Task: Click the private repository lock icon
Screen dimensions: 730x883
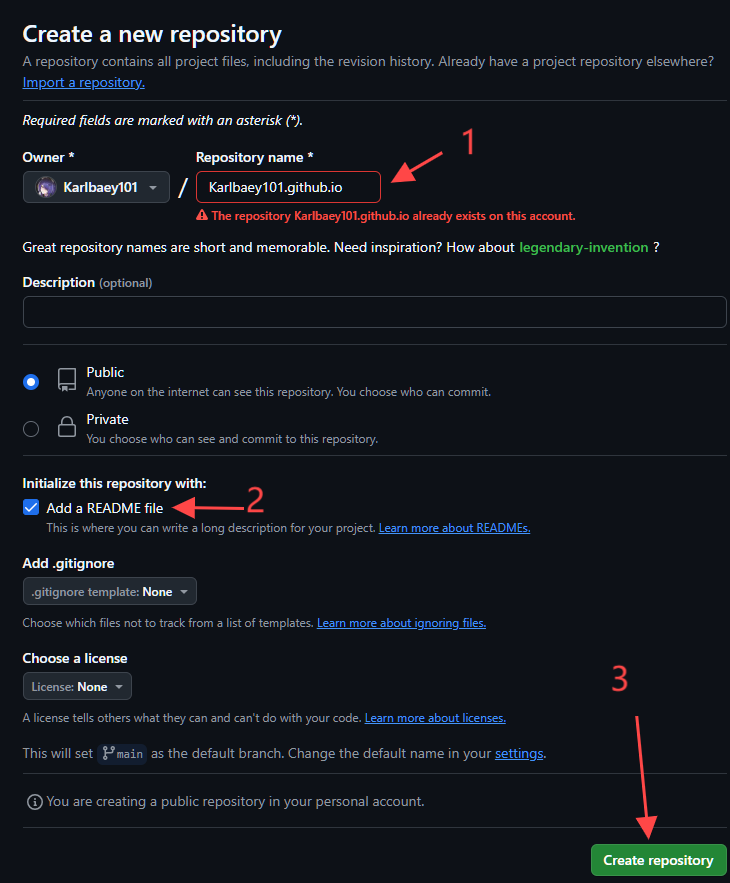Action: tap(67, 427)
